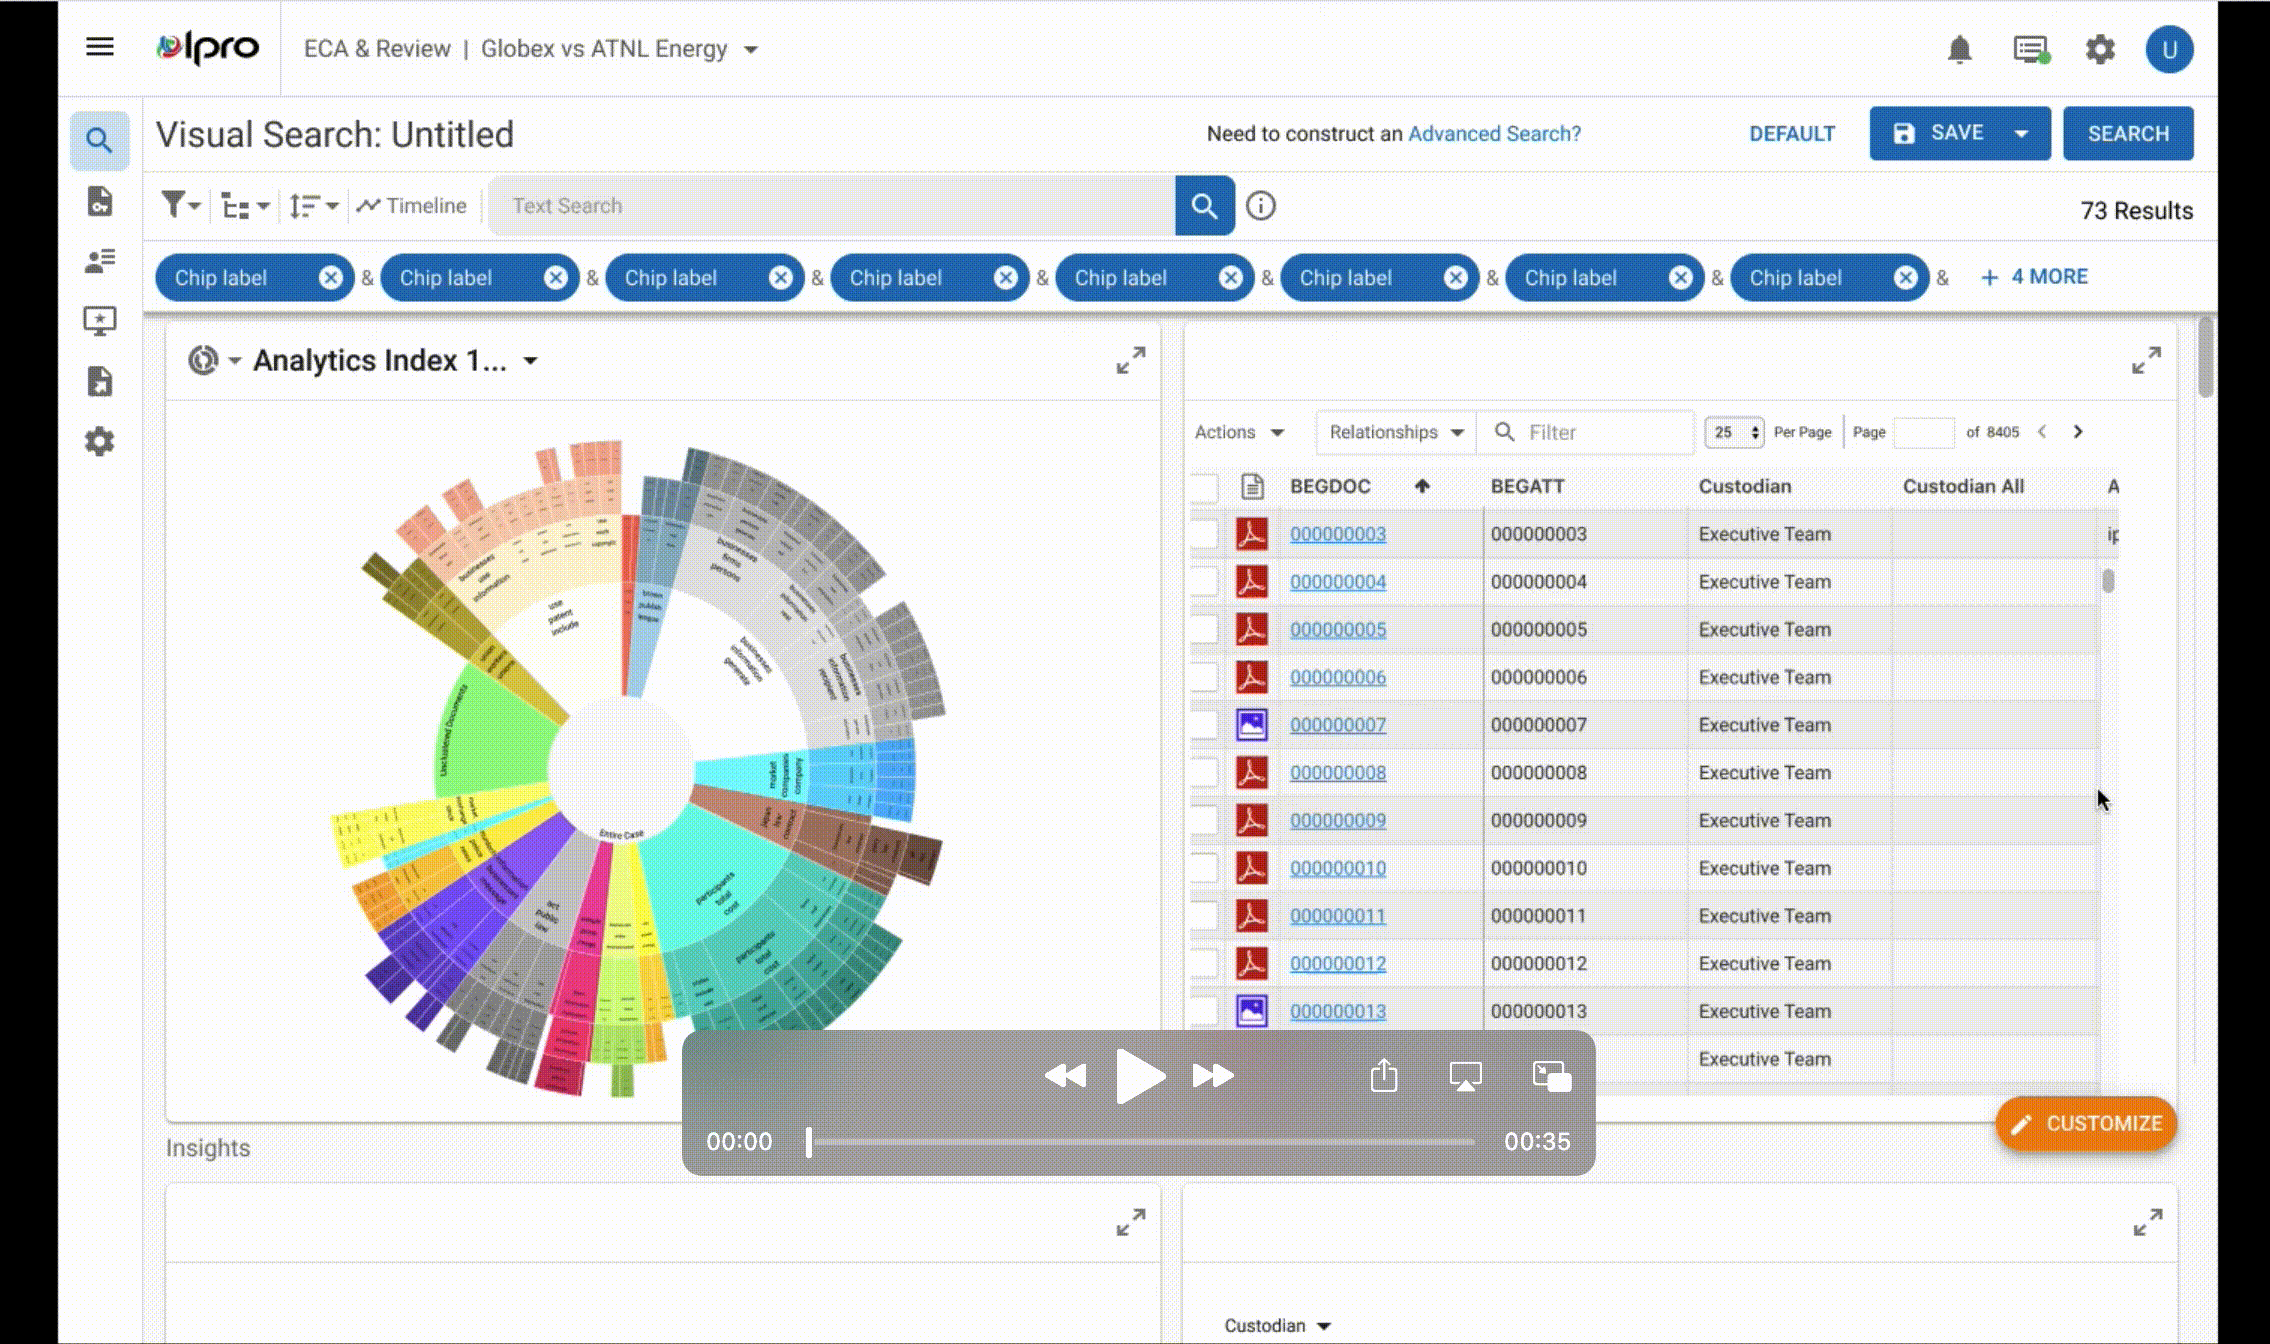Screen dimensions: 2270x1344
Task: Open the Custodian dropdown in the bottom panel
Action: (x=1278, y=1324)
